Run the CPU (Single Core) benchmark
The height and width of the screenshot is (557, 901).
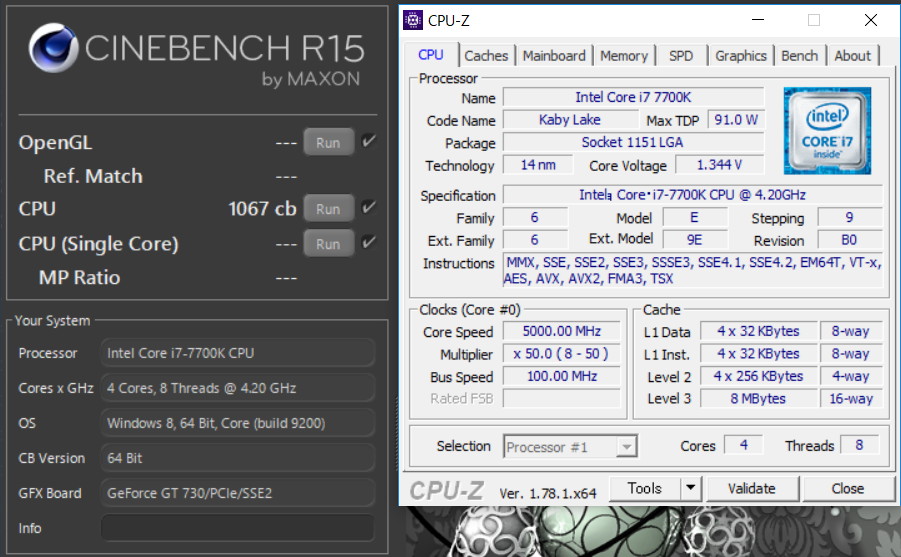pyautogui.click(x=328, y=244)
